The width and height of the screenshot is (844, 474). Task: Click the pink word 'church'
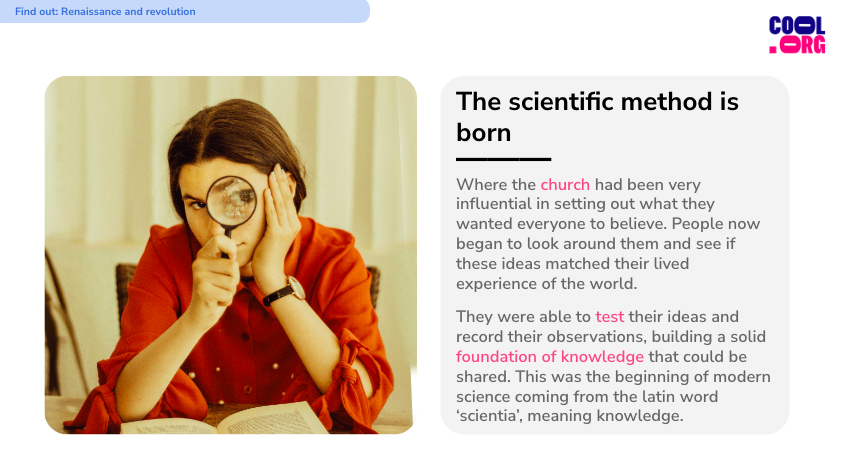pos(565,185)
